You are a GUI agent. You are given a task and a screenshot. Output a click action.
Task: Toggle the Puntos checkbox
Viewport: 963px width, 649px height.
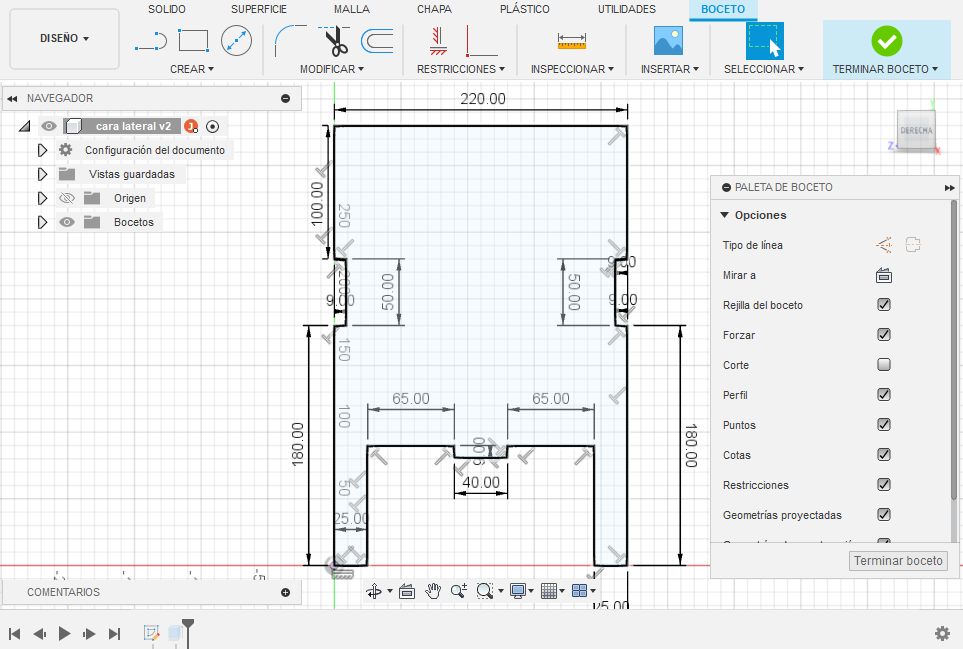[884, 425]
